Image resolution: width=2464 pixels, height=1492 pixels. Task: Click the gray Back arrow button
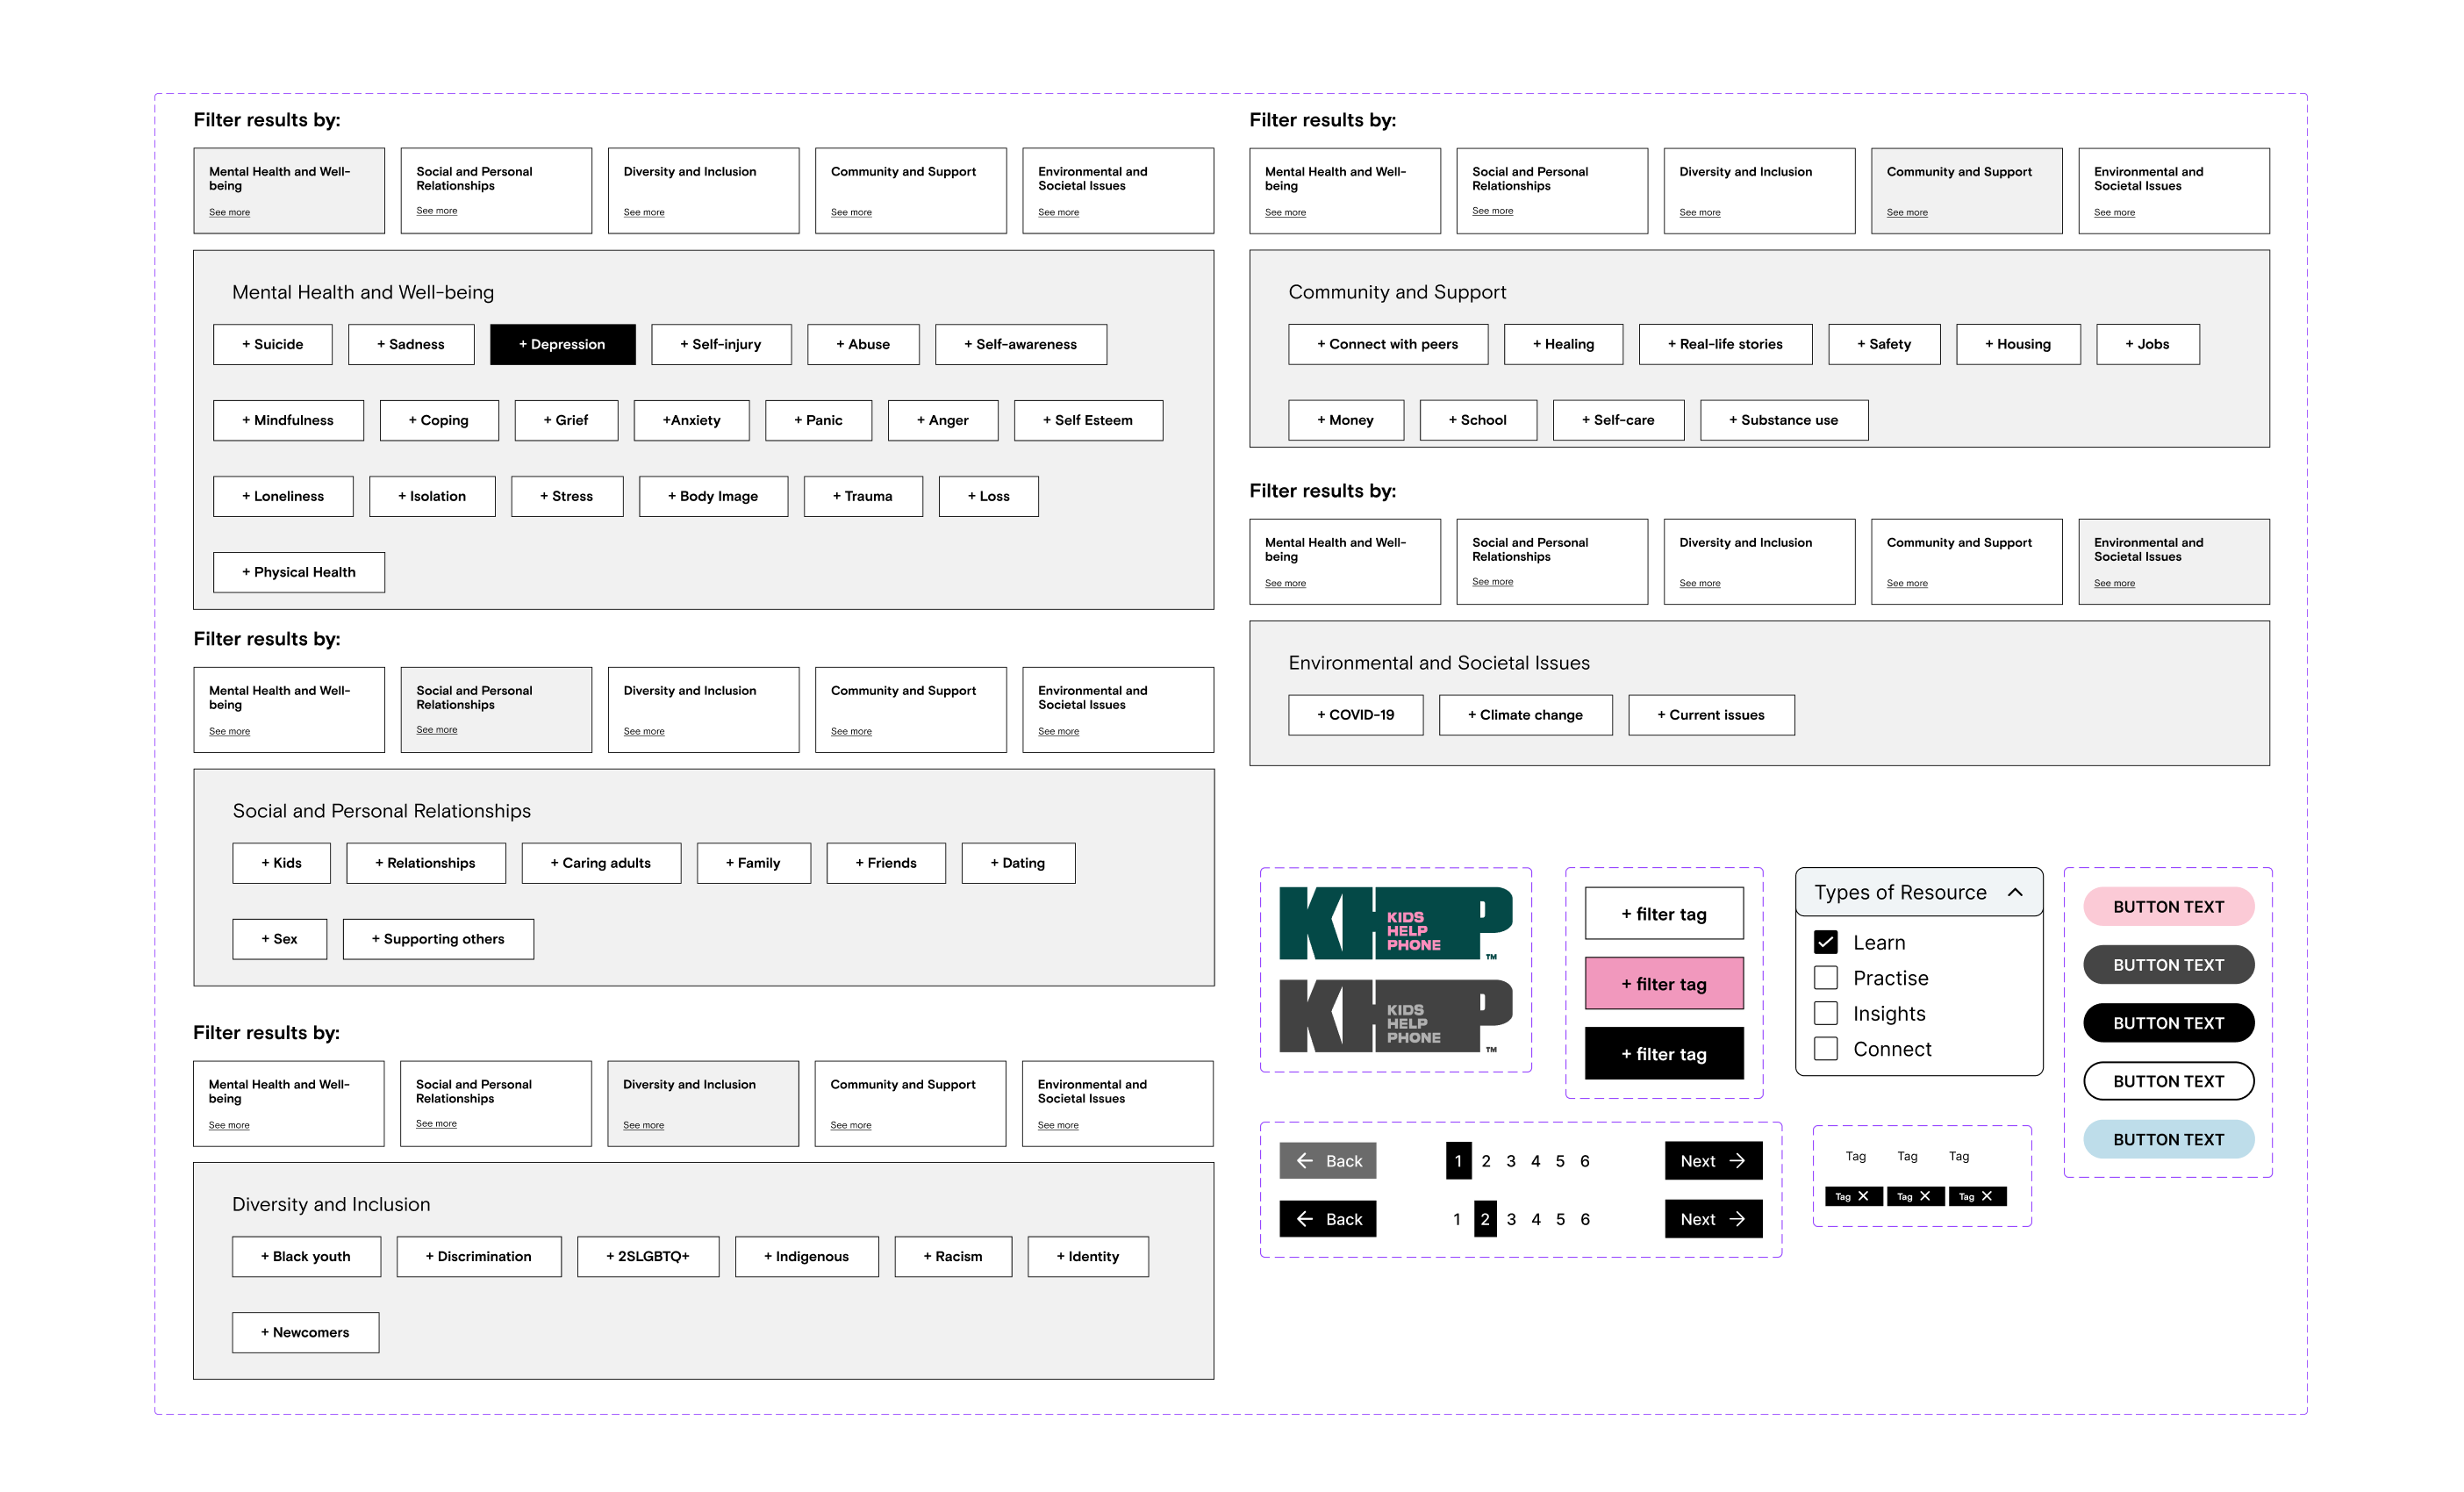(x=1328, y=1161)
